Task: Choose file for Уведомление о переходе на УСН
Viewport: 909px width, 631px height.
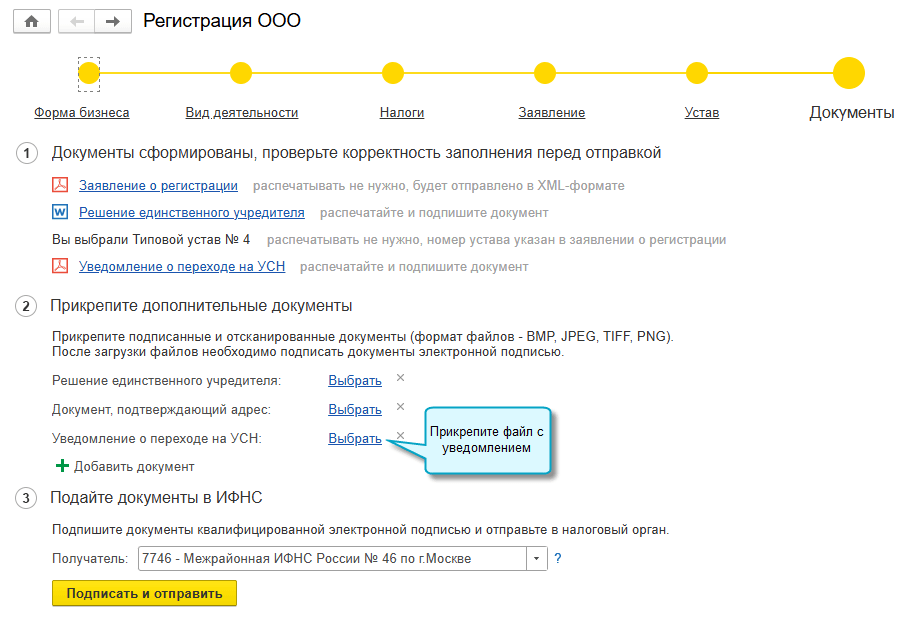Action: coord(354,438)
